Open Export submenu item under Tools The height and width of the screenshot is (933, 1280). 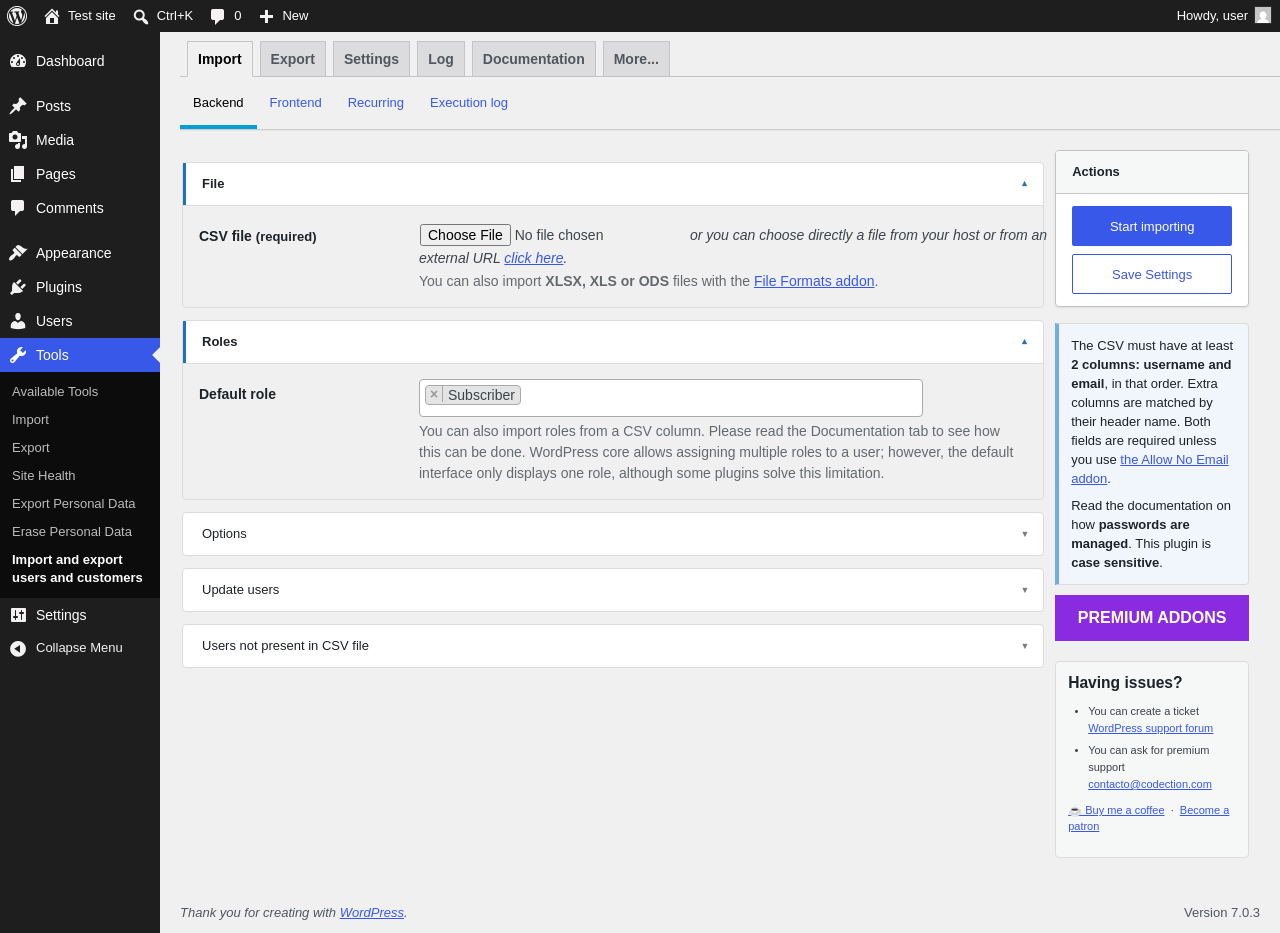(31, 448)
